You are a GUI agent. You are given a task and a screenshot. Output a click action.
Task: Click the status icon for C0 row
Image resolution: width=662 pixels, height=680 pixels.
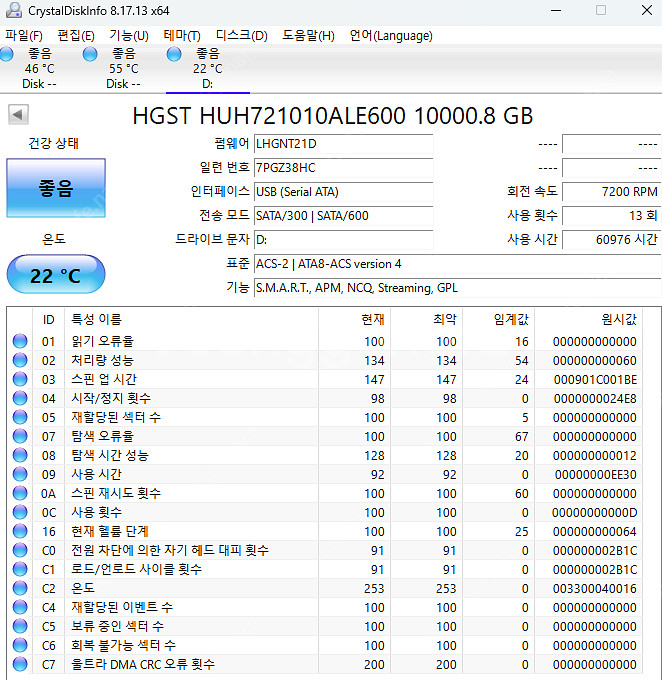pos(20,550)
